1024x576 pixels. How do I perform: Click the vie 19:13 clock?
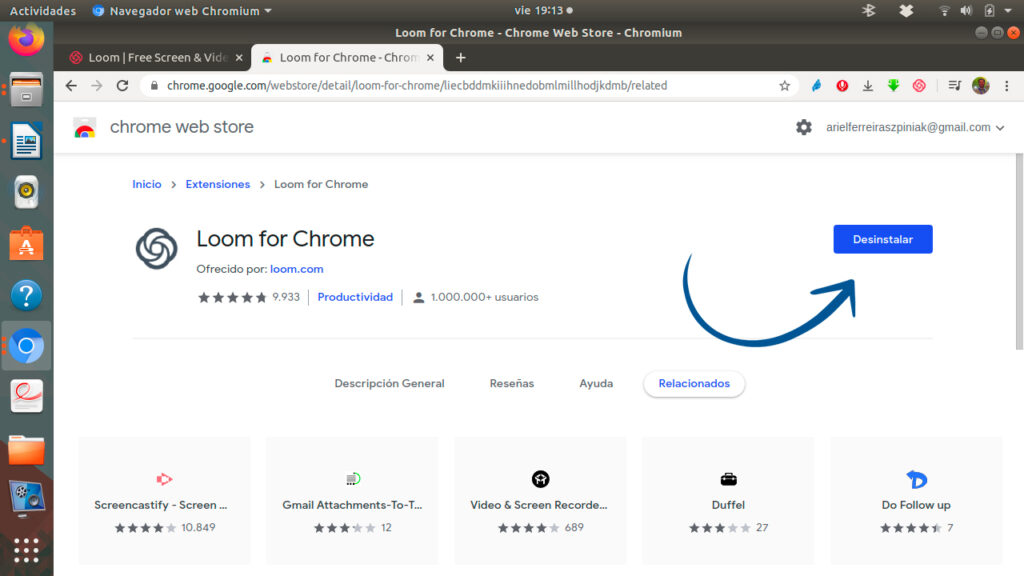tap(539, 10)
